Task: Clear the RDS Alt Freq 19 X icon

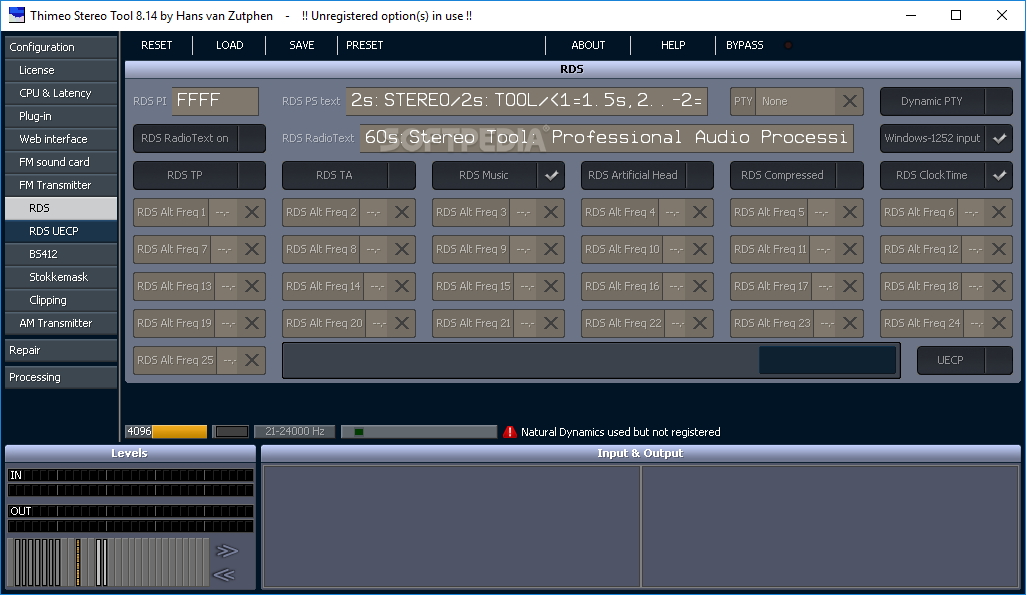Action: pos(251,323)
